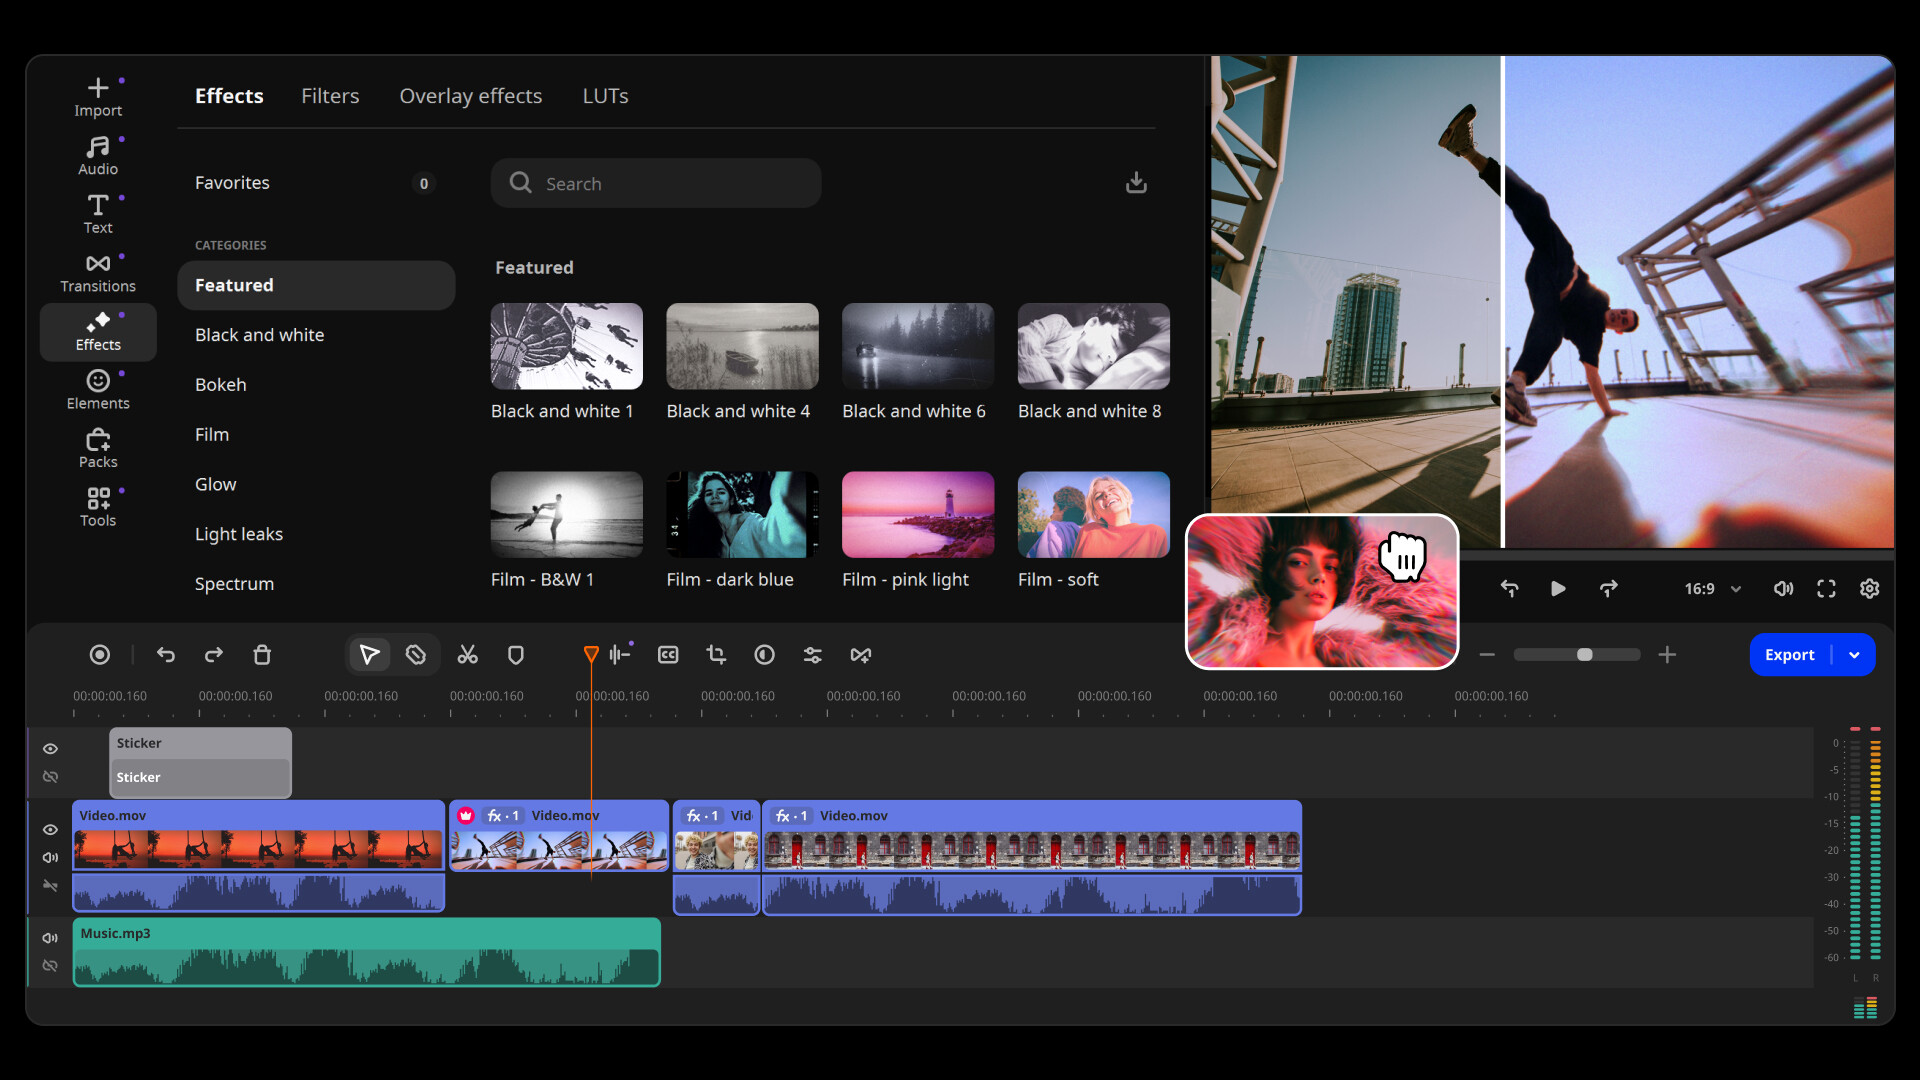Expand the Export button options chevron
Image resolution: width=1920 pixels, height=1080 pixels.
coord(1856,655)
